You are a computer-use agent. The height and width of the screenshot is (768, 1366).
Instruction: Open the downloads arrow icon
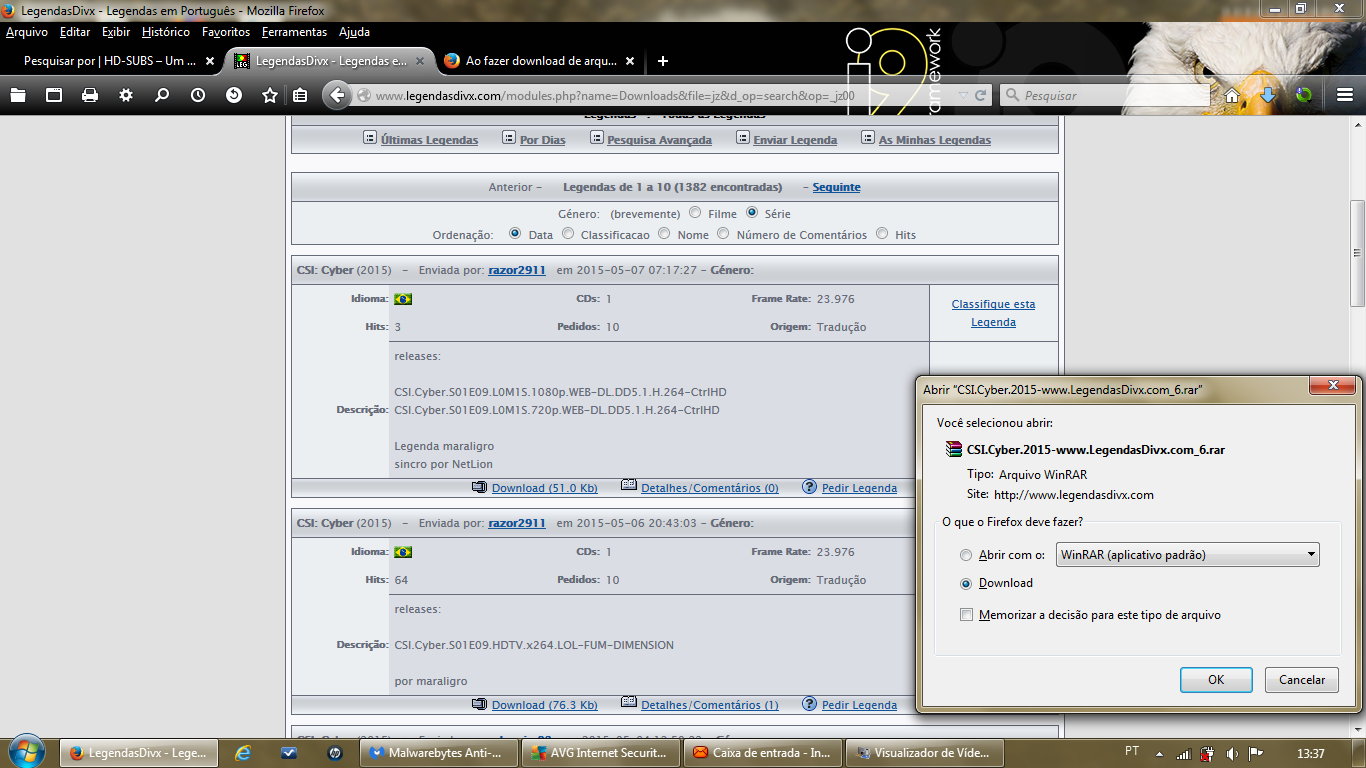coord(1267,95)
